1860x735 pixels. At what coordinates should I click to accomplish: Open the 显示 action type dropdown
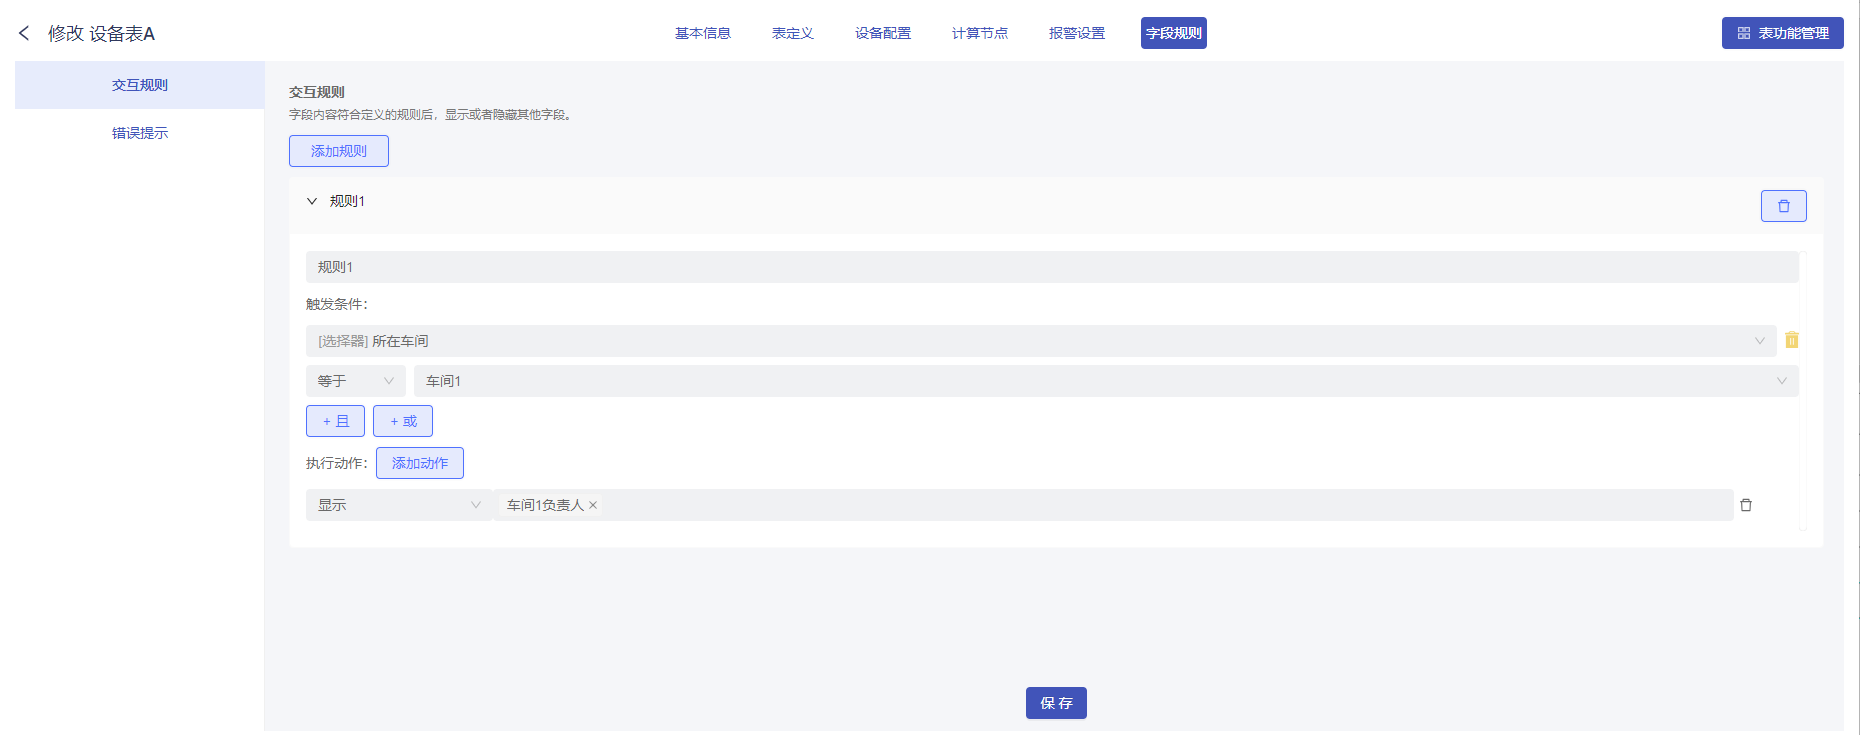pyautogui.click(x=398, y=505)
